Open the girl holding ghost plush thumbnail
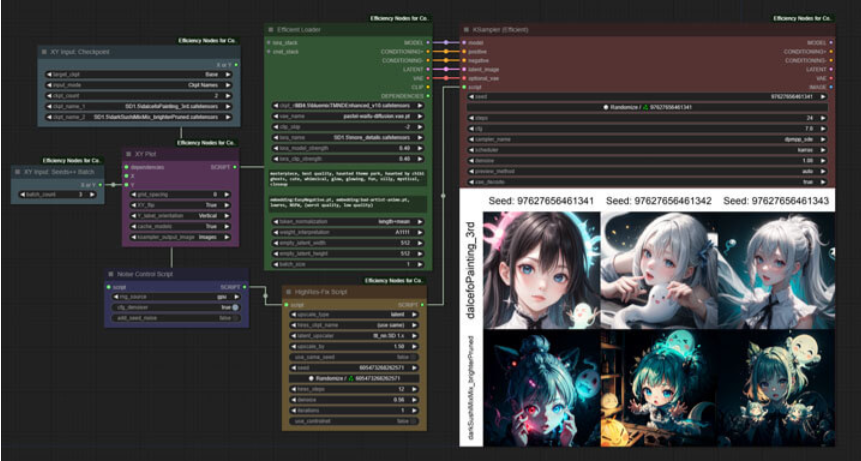 (659, 271)
